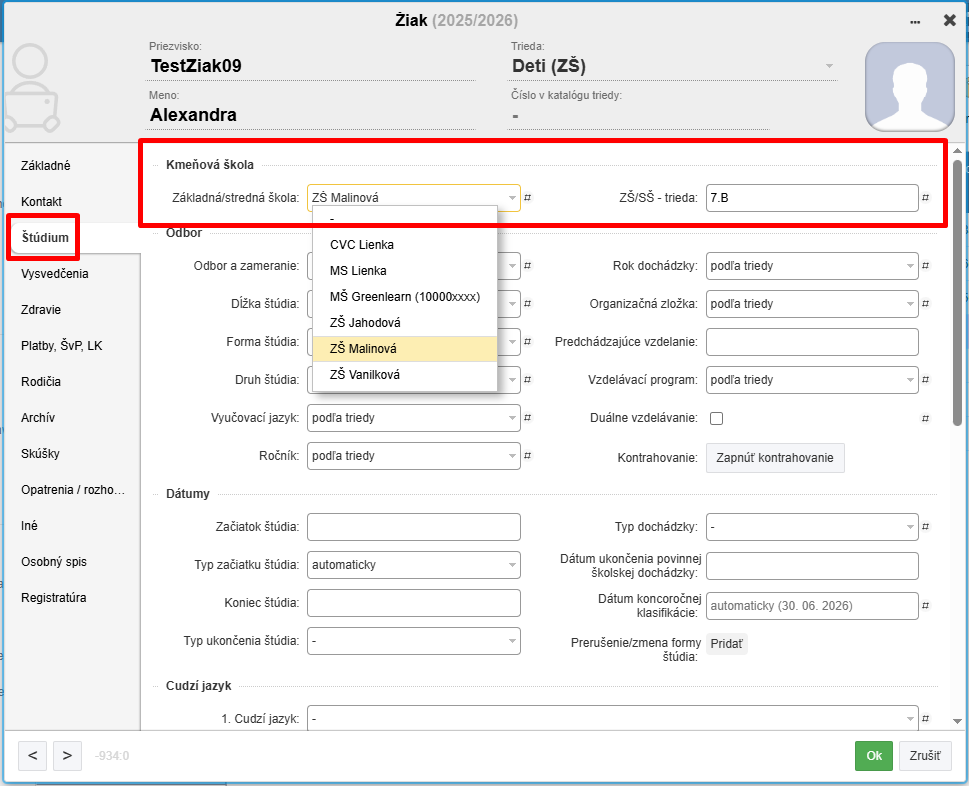
Task: Confirm the form with the green Ok button
Action: (x=873, y=755)
